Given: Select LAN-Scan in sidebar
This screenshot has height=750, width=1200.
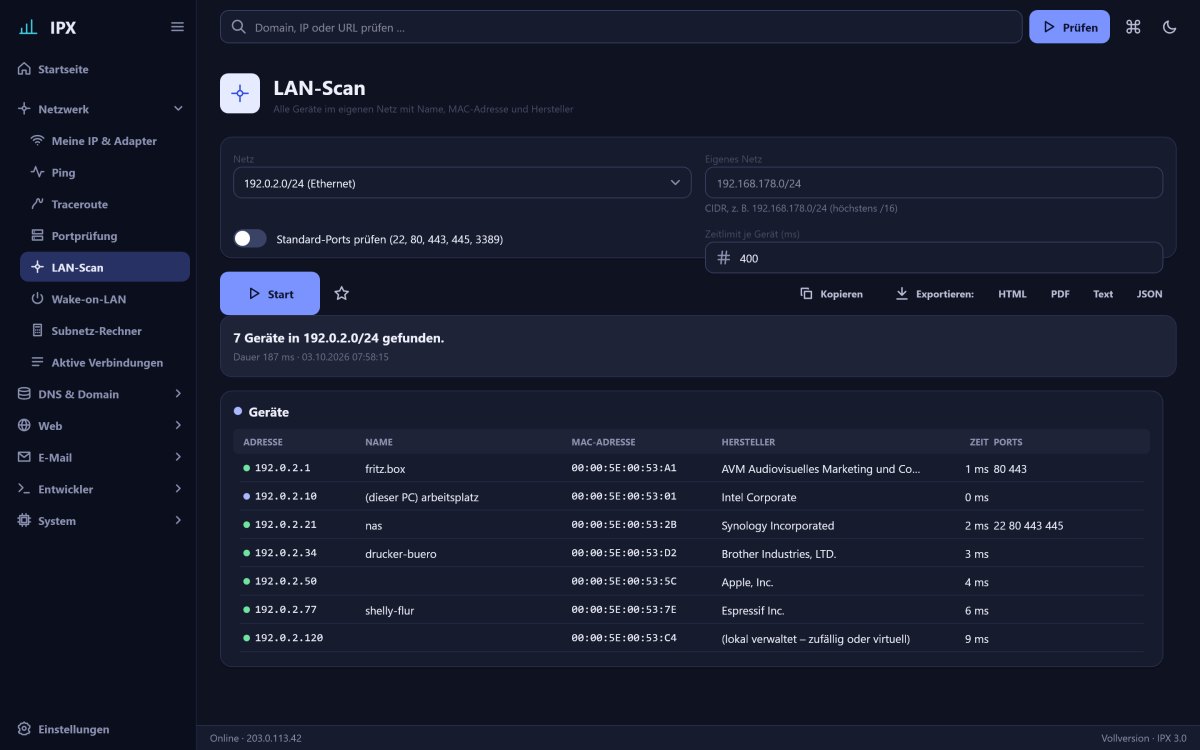Looking at the screenshot, I should [x=104, y=267].
